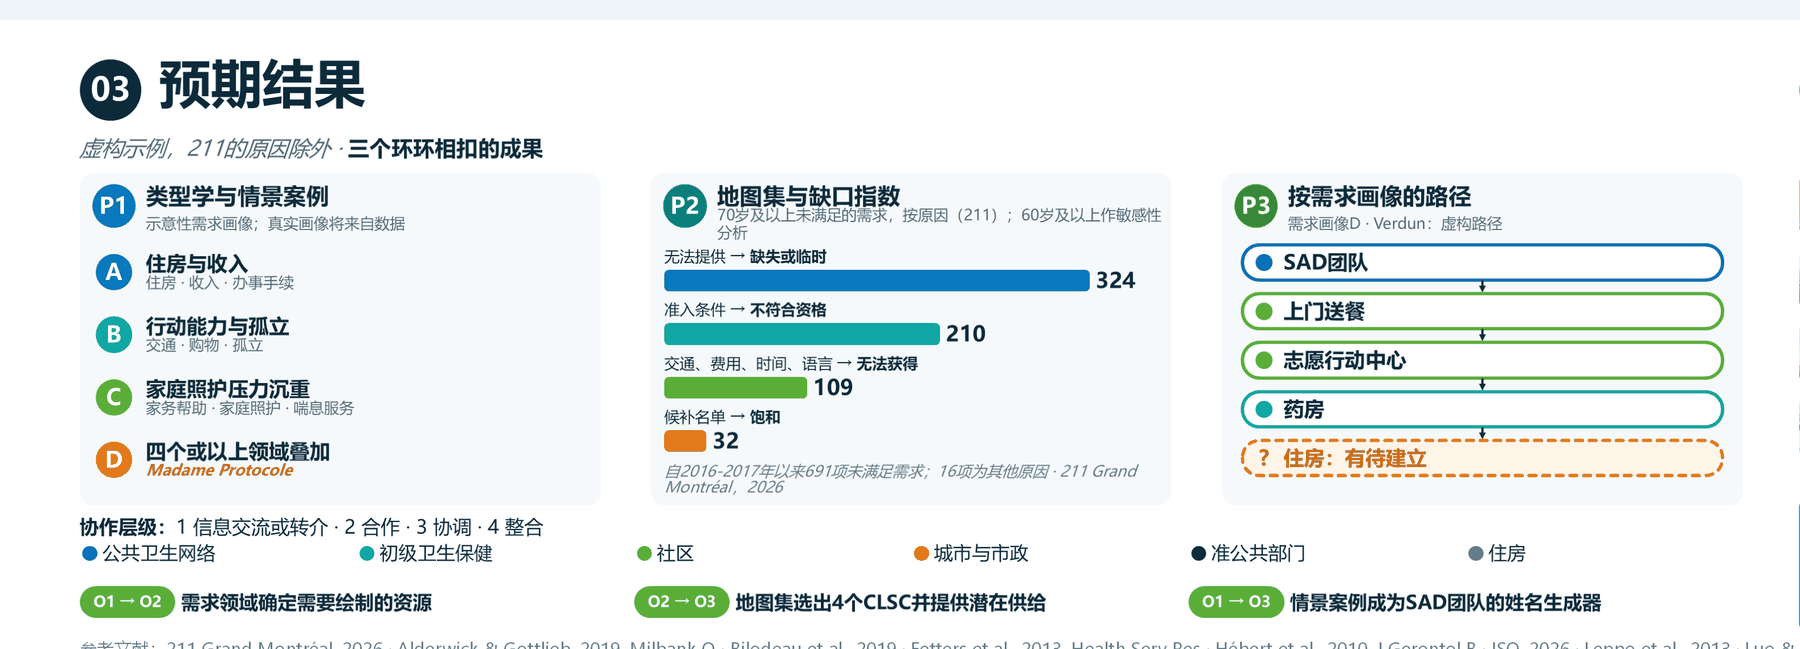
Task: Click the 准公共部门 legend dot
Action: point(1198,553)
